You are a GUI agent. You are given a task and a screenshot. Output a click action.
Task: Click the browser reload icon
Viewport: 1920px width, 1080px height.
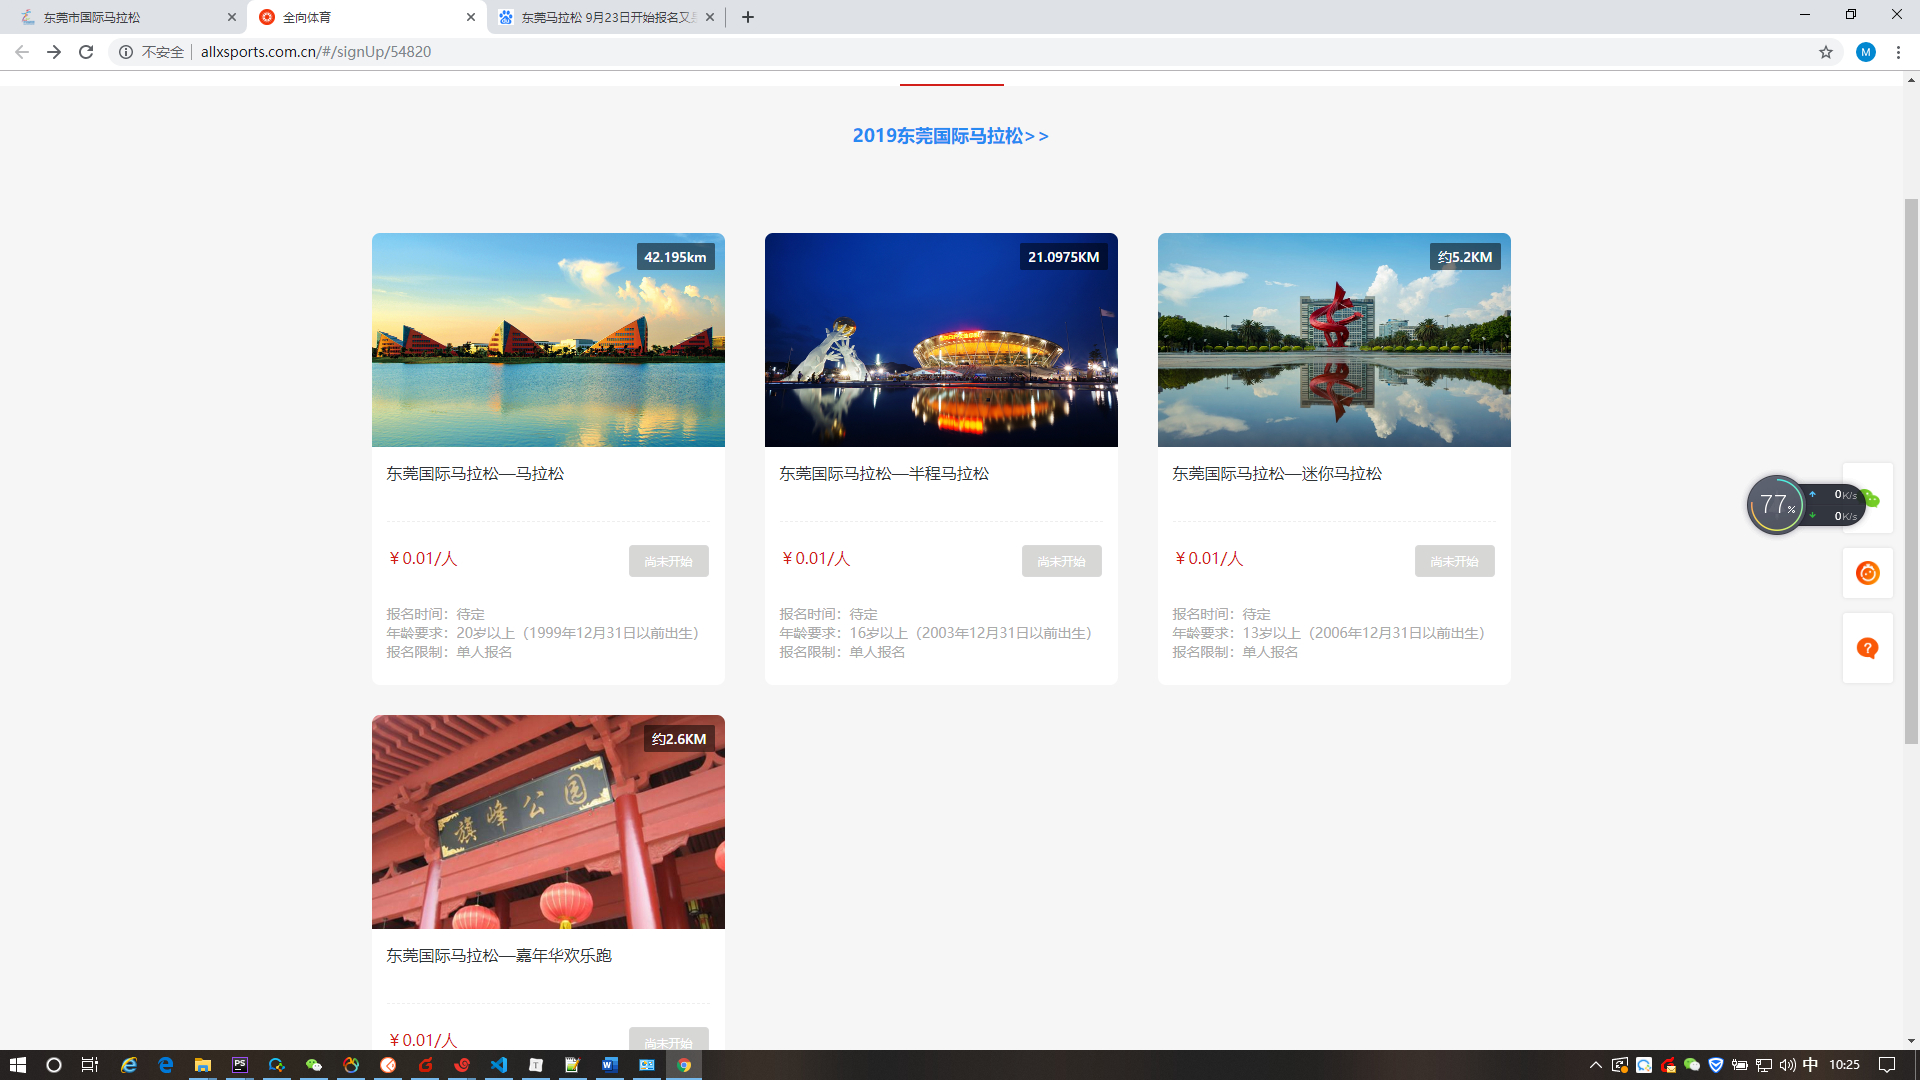86,52
